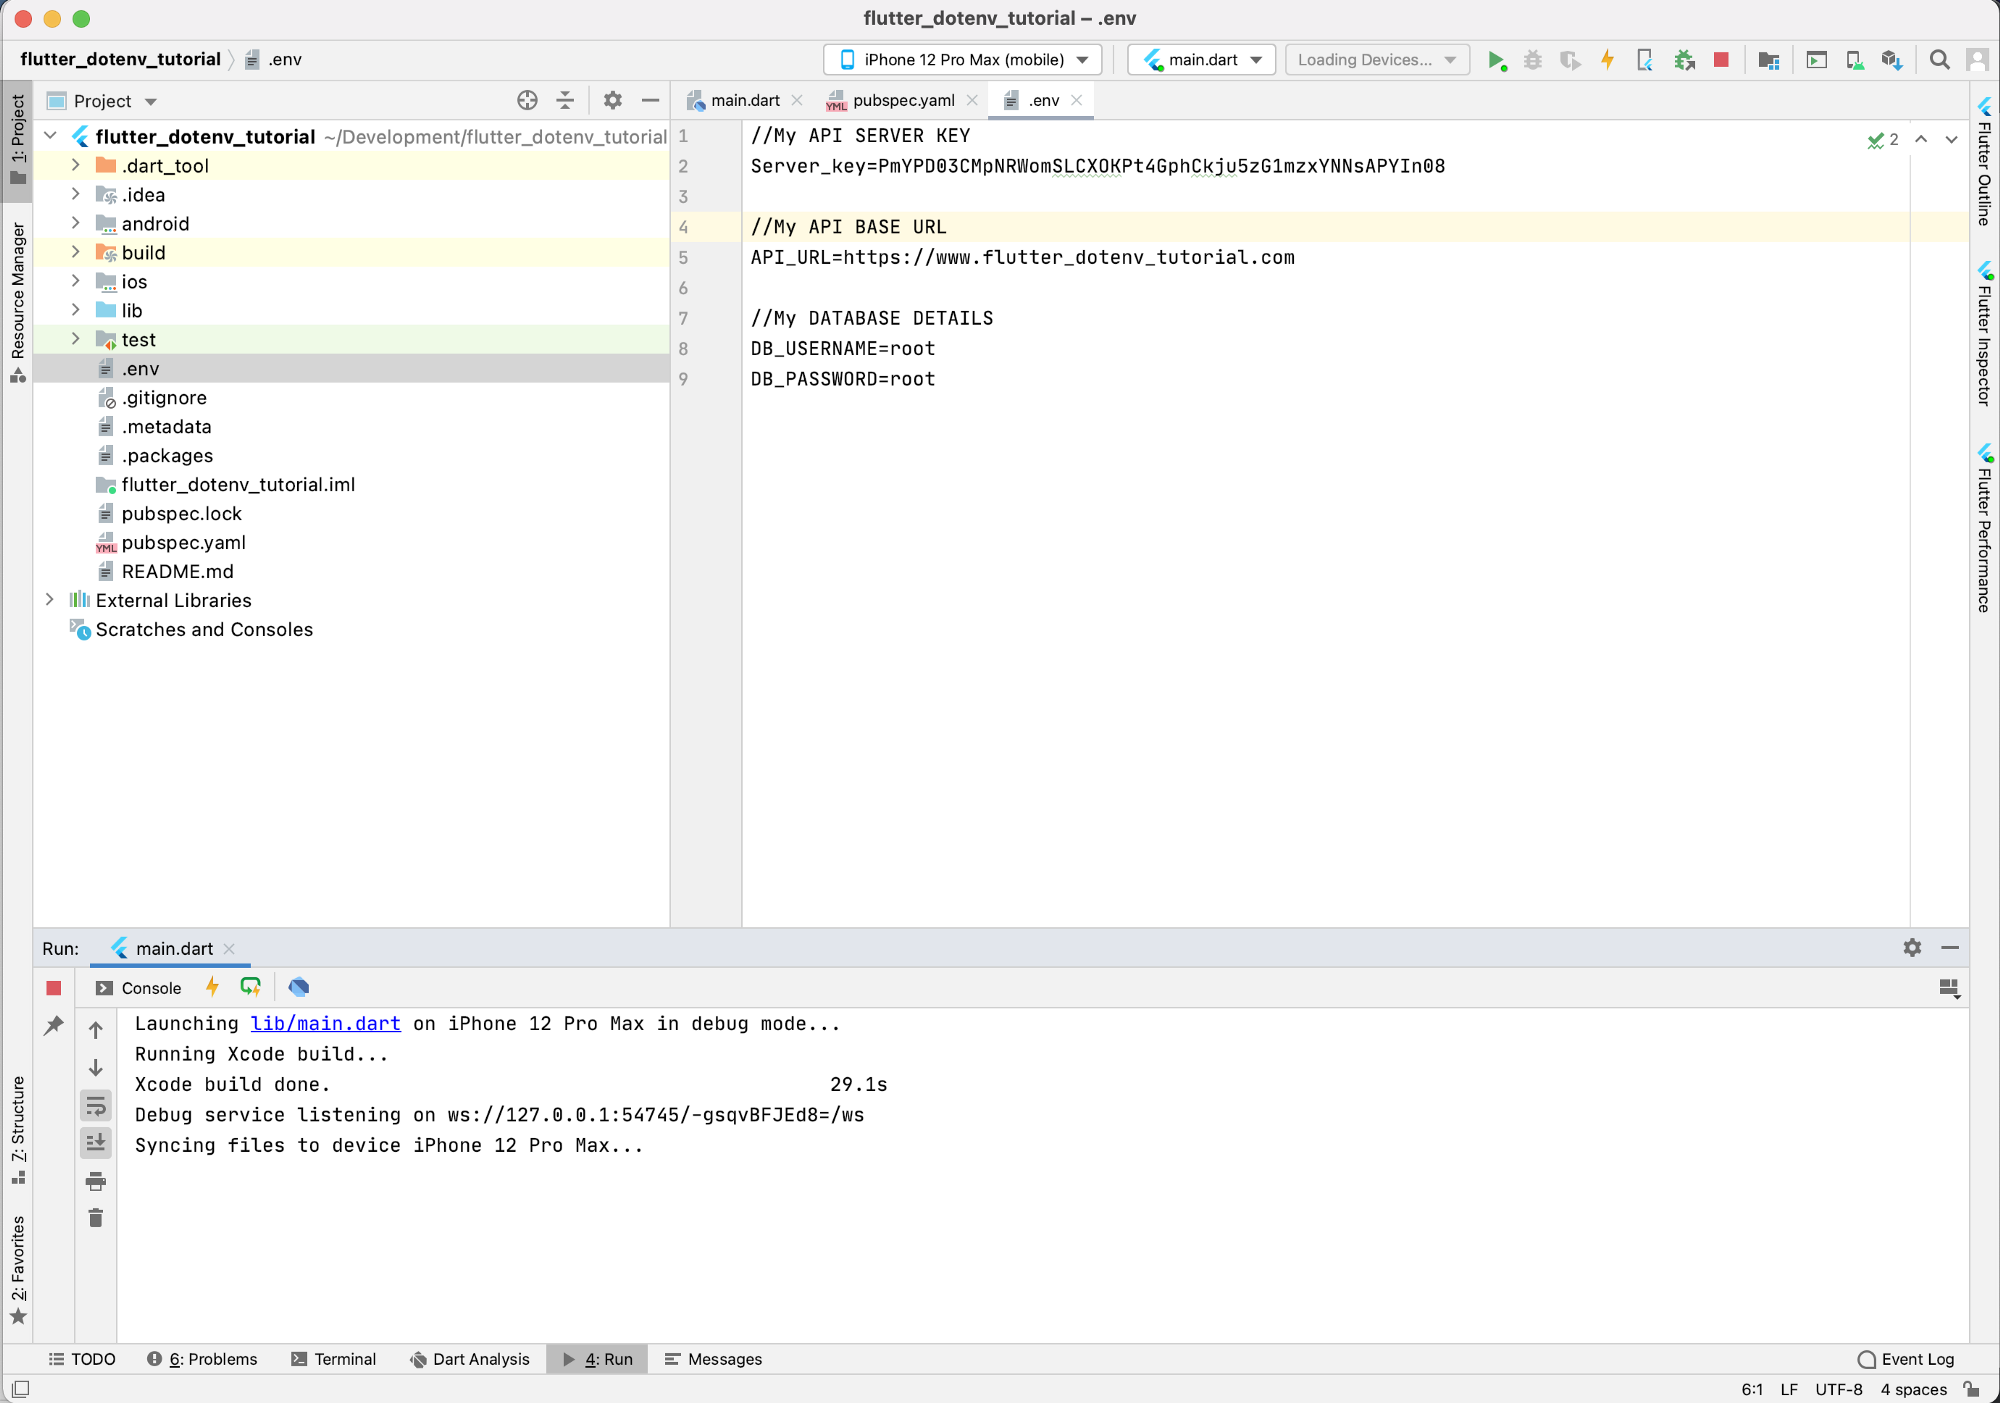The width and height of the screenshot is (2000, 1403).
Task: Click the TODO tool button
Action: (x=83, y=1359)
